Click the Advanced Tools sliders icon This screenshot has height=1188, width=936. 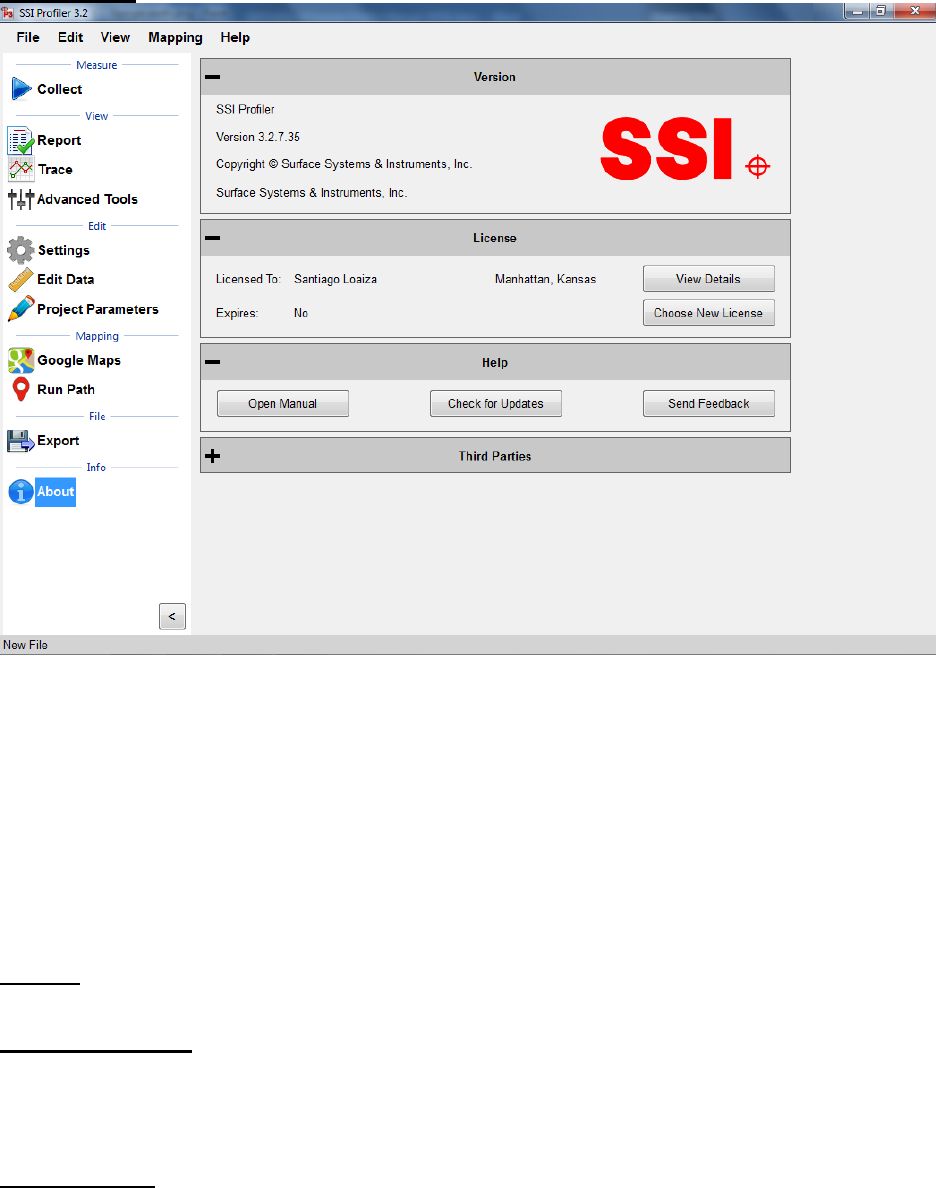pos(20,199)
